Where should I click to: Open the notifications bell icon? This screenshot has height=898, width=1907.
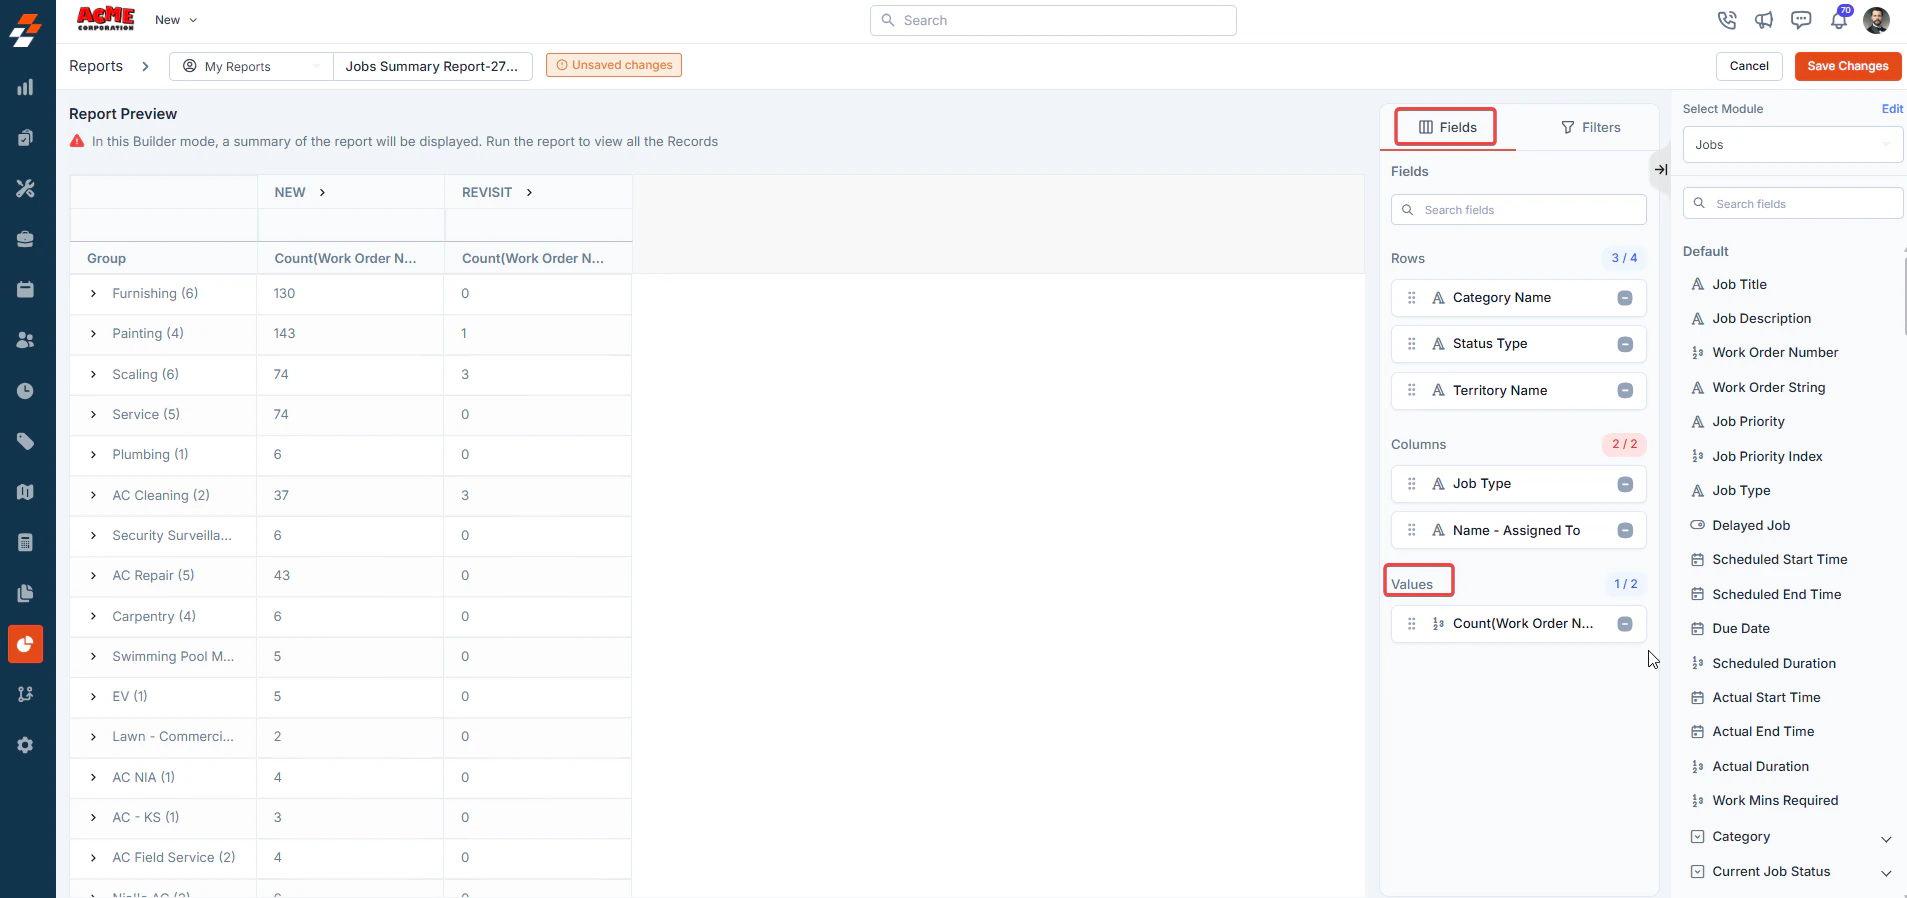pyautogui.click(x=1839, y=19)
